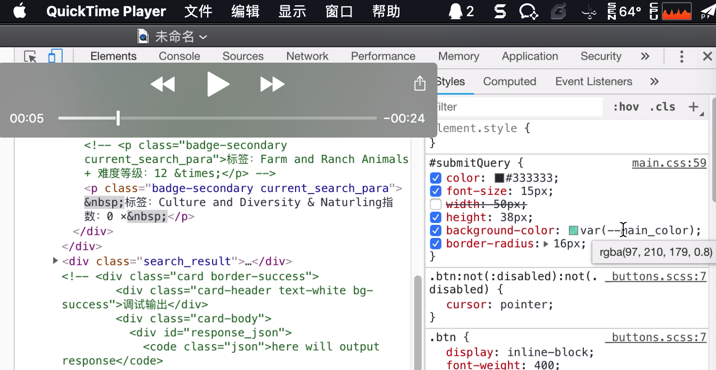The height and width of the screenshot is (370, 716).
Task: Open the chat bubble menu bar icon
Action: (529, 11)
